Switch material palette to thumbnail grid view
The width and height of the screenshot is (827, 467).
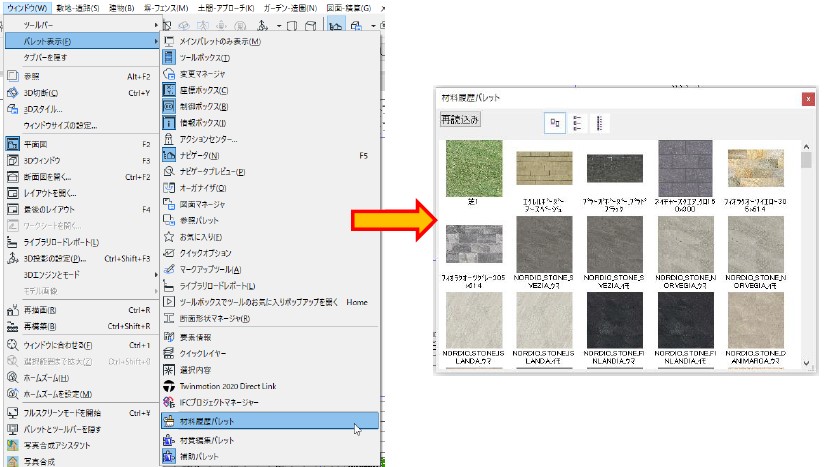pos(554,123)
